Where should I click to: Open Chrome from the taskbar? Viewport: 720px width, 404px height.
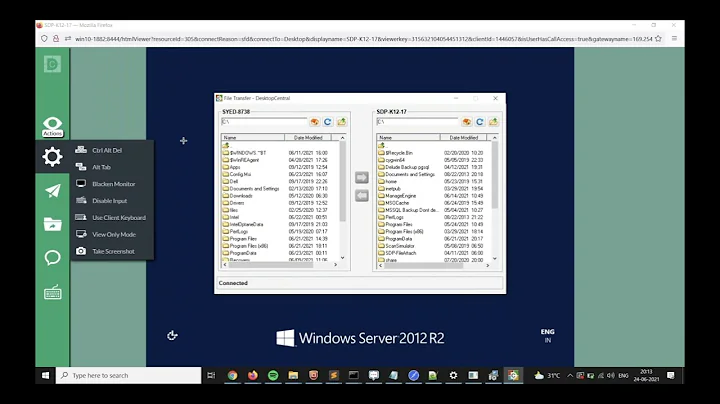point(232,376)
